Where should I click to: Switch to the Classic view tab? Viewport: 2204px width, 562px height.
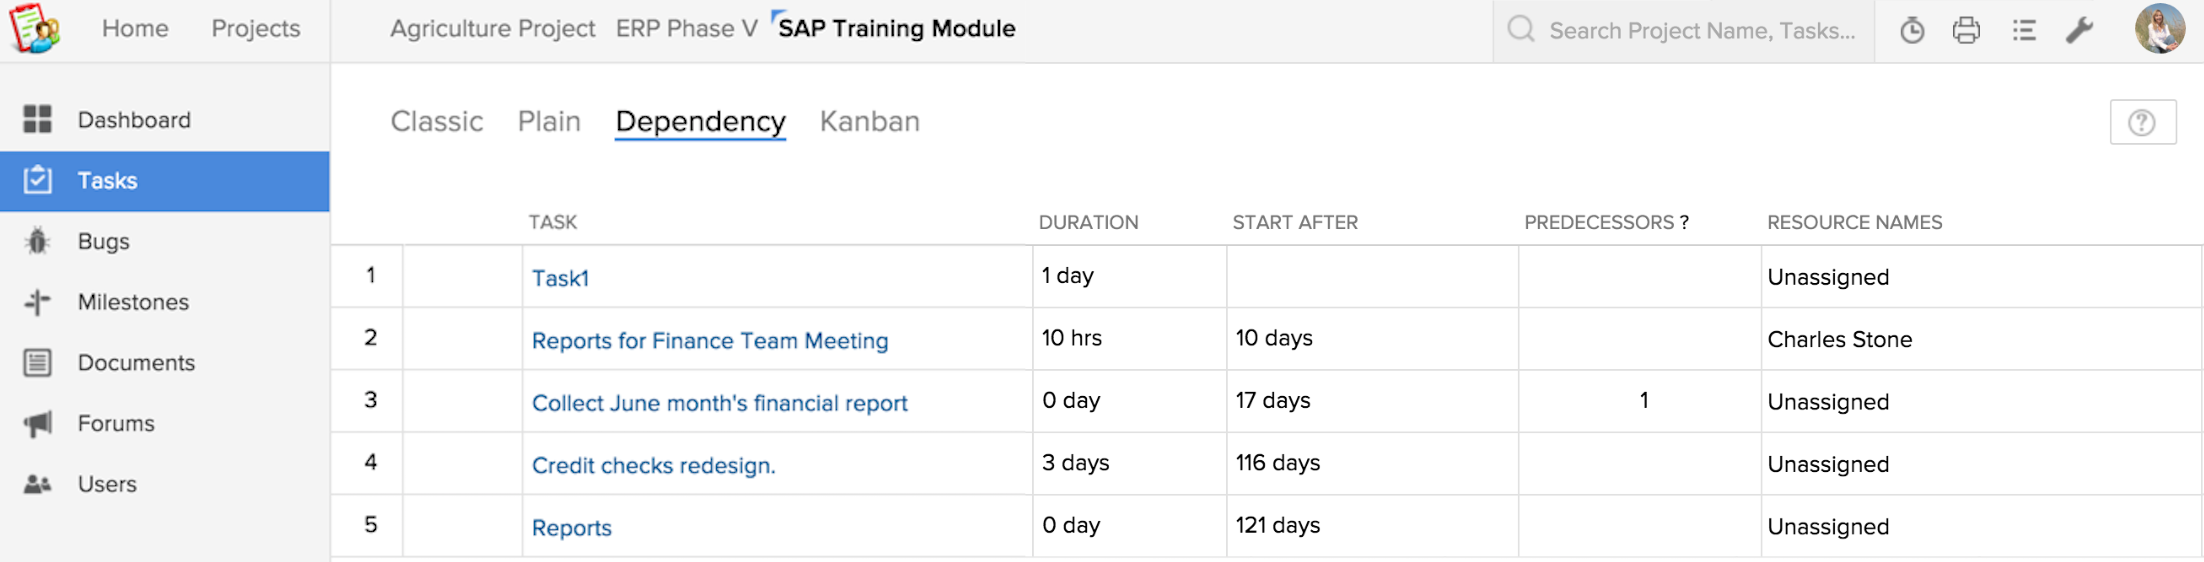pyautogui.click(x=436, y=122)
